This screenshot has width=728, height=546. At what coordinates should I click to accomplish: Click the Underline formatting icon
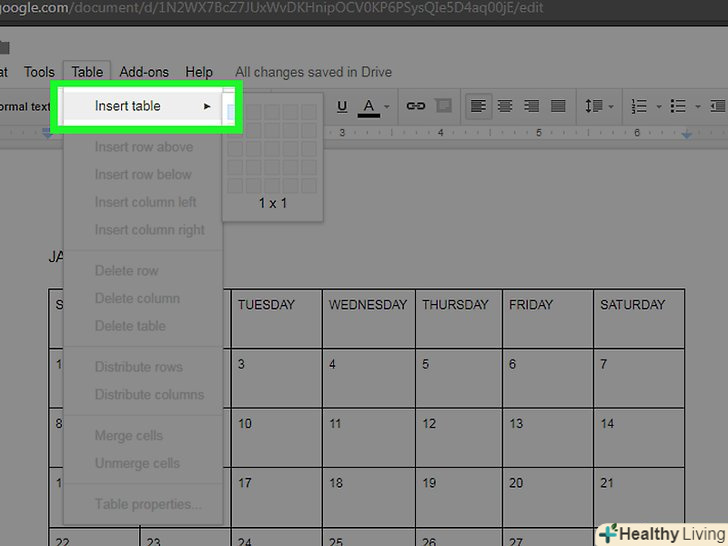pyautogui.click(x=342, y=106)
